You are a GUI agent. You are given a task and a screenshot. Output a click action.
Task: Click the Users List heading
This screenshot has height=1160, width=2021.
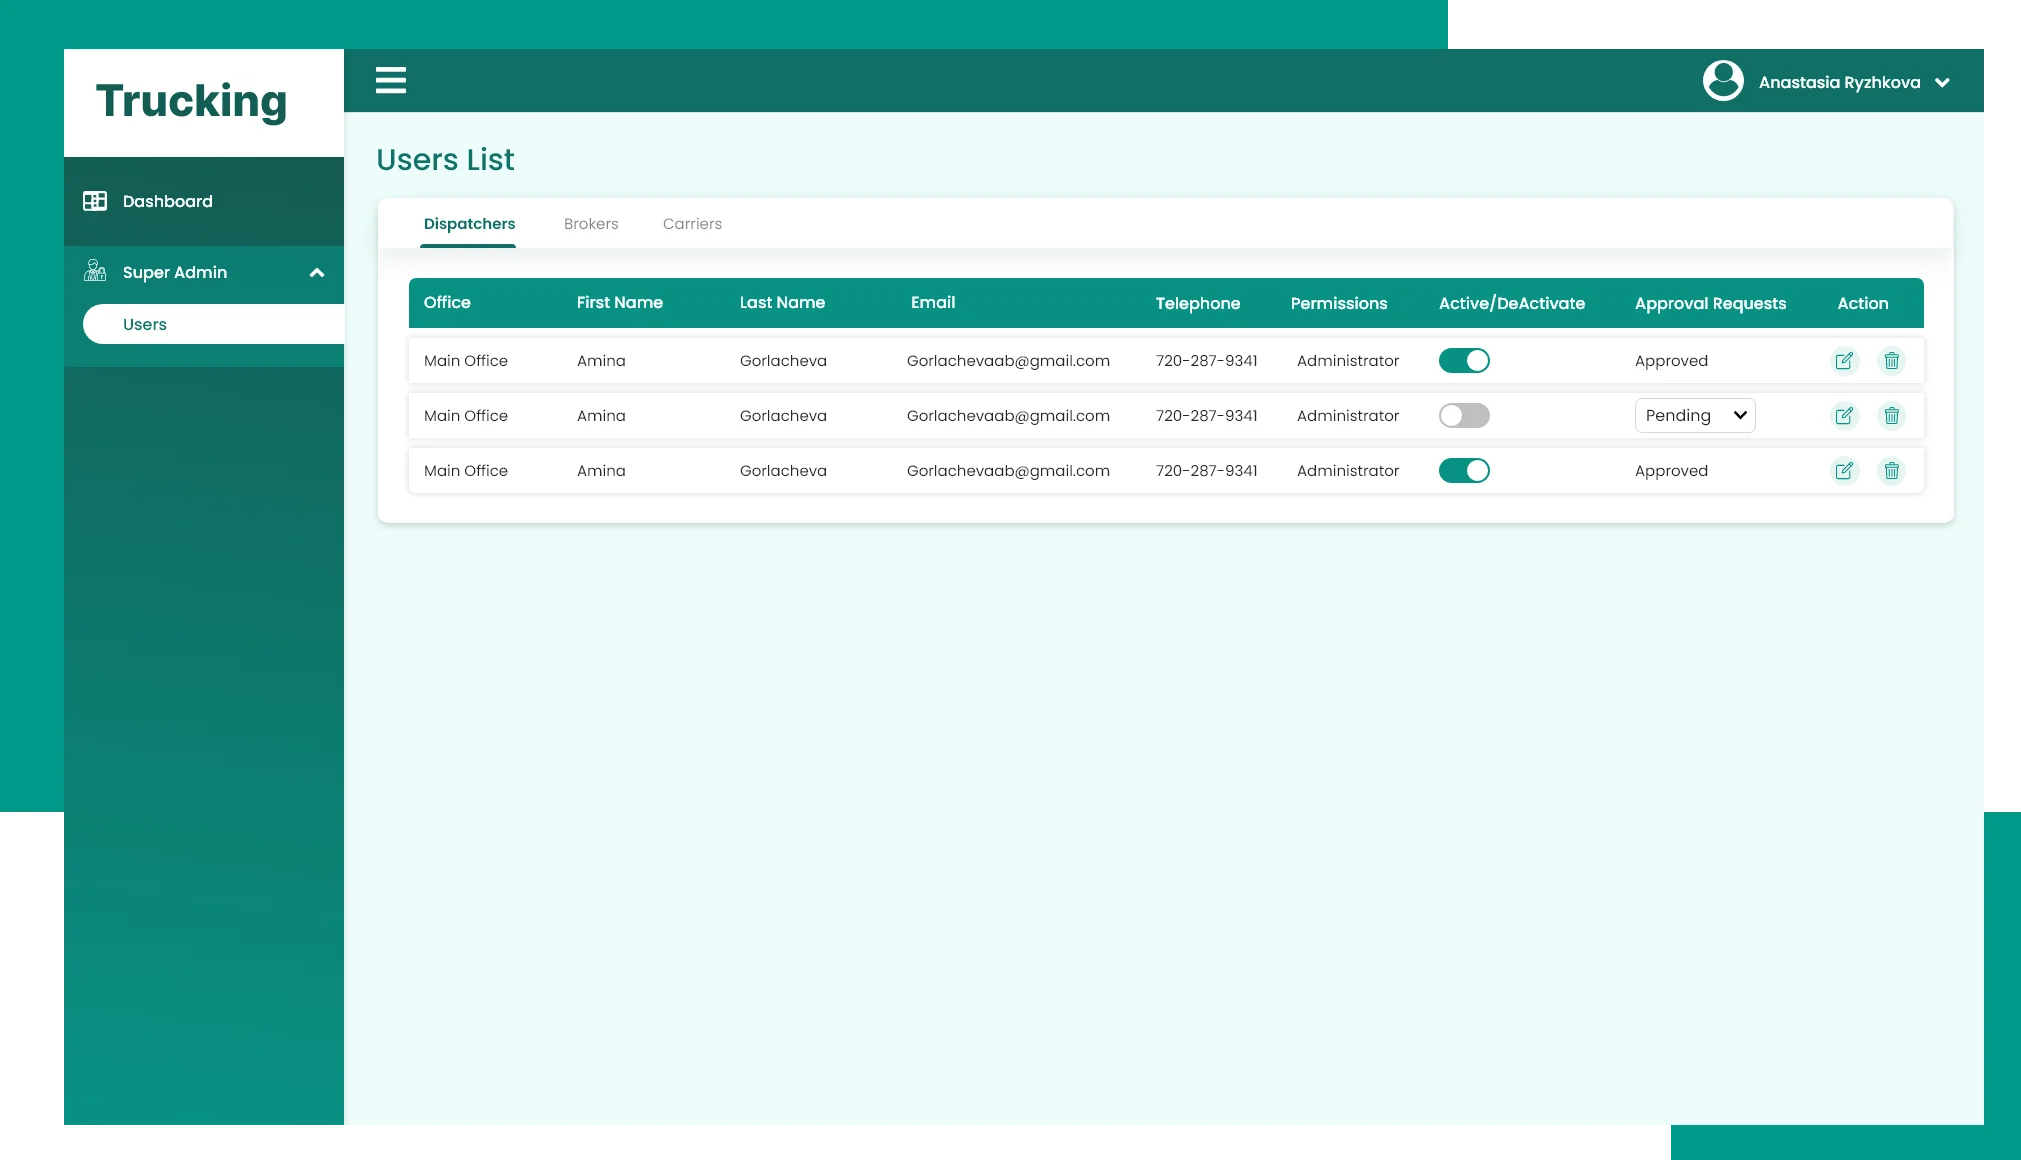click(445, 160)
